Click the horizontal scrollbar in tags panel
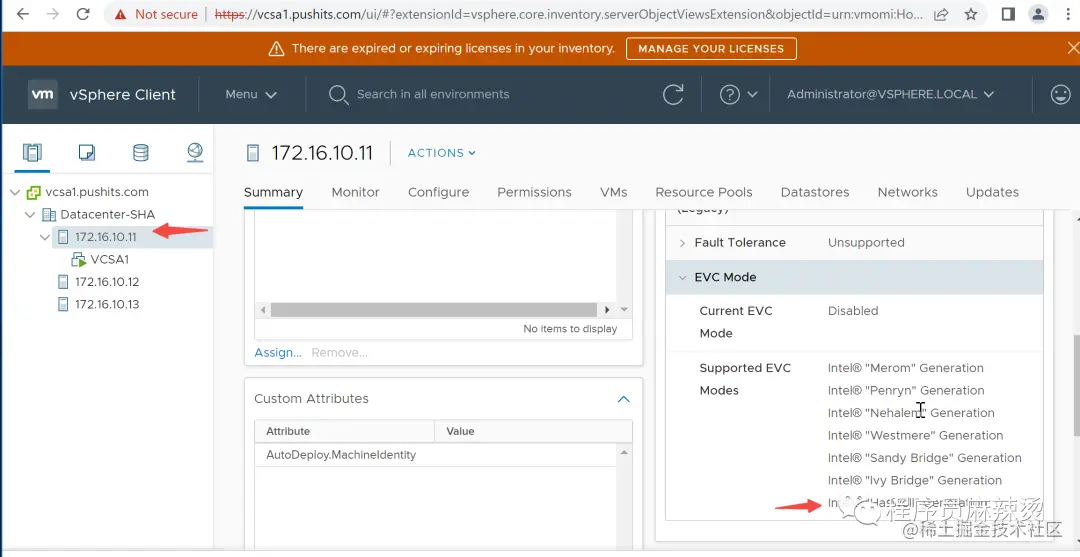The image size is (1080, 557). click(434, 310)
